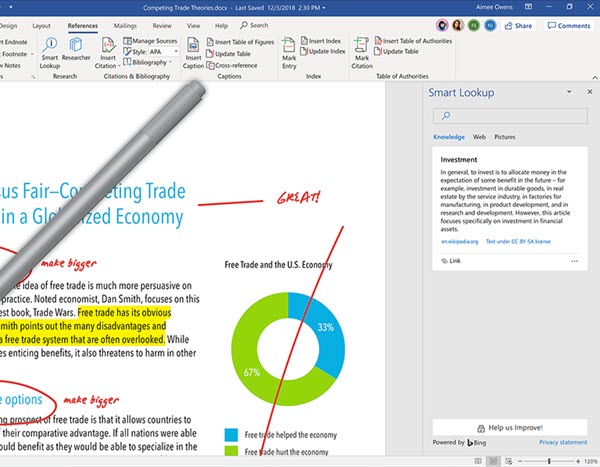Click the green collaborator avatar

474,26
